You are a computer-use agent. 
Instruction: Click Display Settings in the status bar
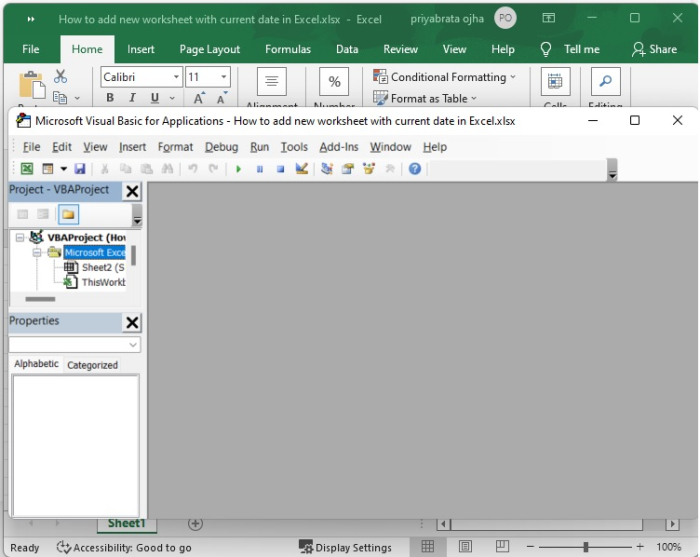coord(346,547)
